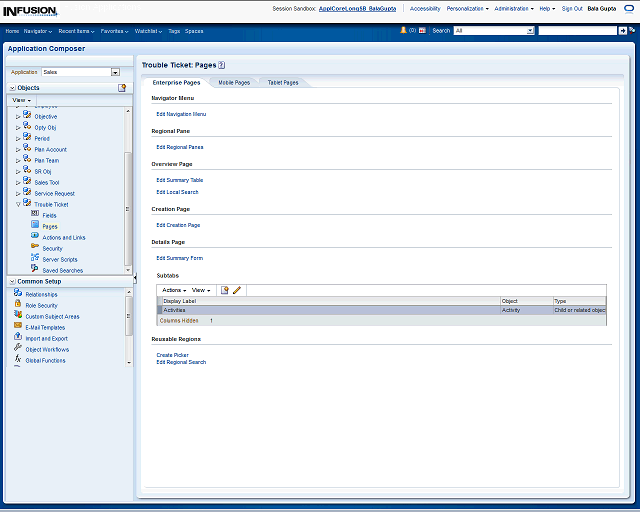
Task: Click the pencil edit icon in Subtabs toolbar
Action: tap(237, 290)
